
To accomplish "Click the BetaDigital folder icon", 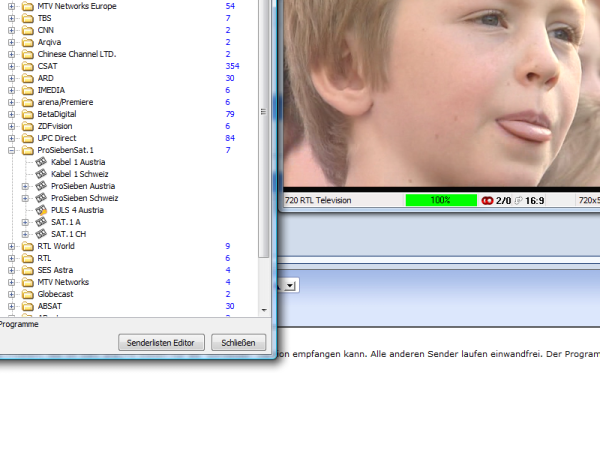I will click(28, 114).
